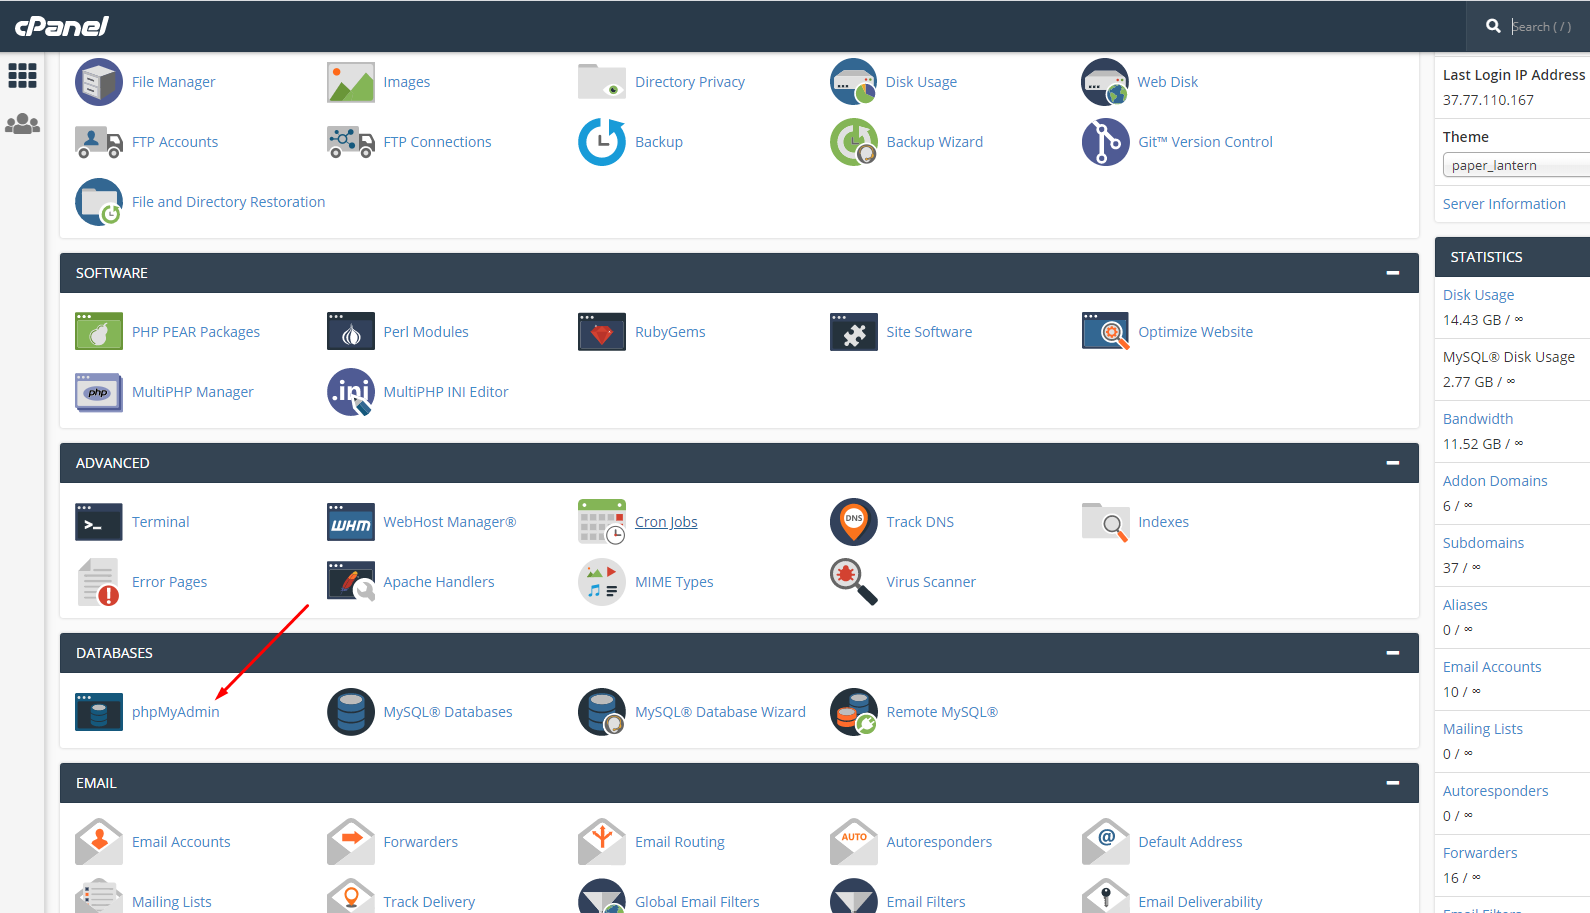Collapse the Email section
Image resolution: width=1590 pixels, height=913 pixels.
(x=1392, y=783)
